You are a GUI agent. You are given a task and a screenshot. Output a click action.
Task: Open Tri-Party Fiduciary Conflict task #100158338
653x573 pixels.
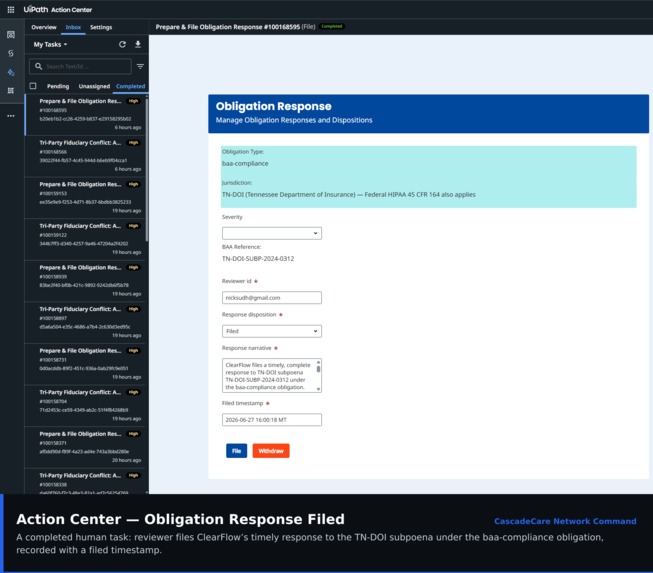pos(87,481)
